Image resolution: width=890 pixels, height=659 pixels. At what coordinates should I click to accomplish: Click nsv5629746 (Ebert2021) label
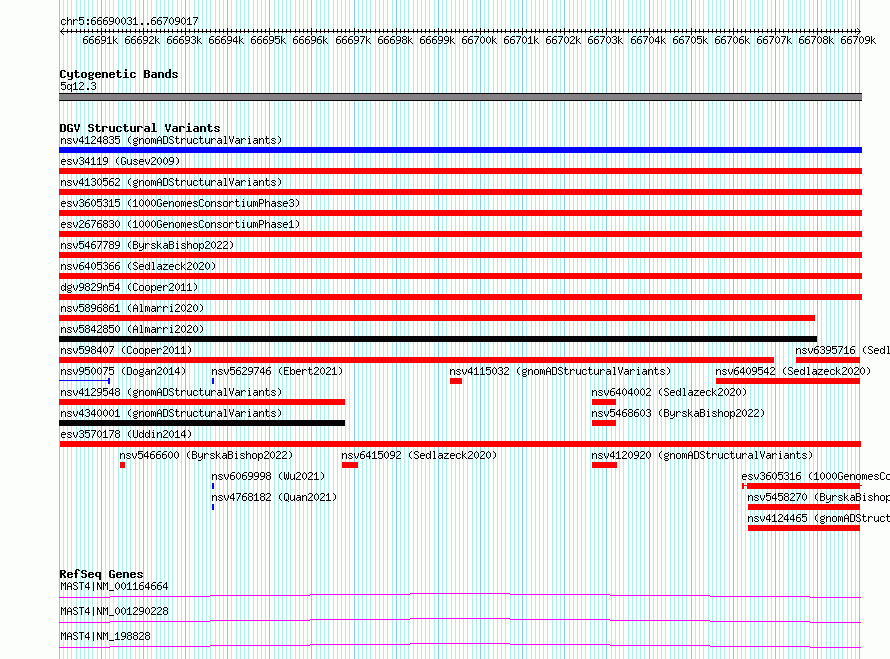click(x=277, y=371)
